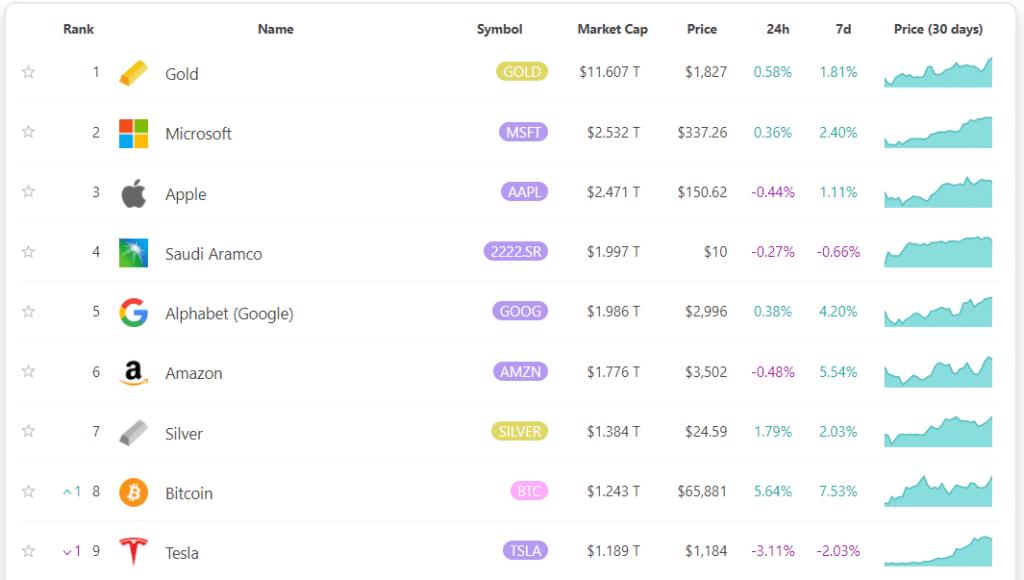The image size is (1024, 580).
Task: Click the TSLA ticker badge
Action: tap(525, 551)
